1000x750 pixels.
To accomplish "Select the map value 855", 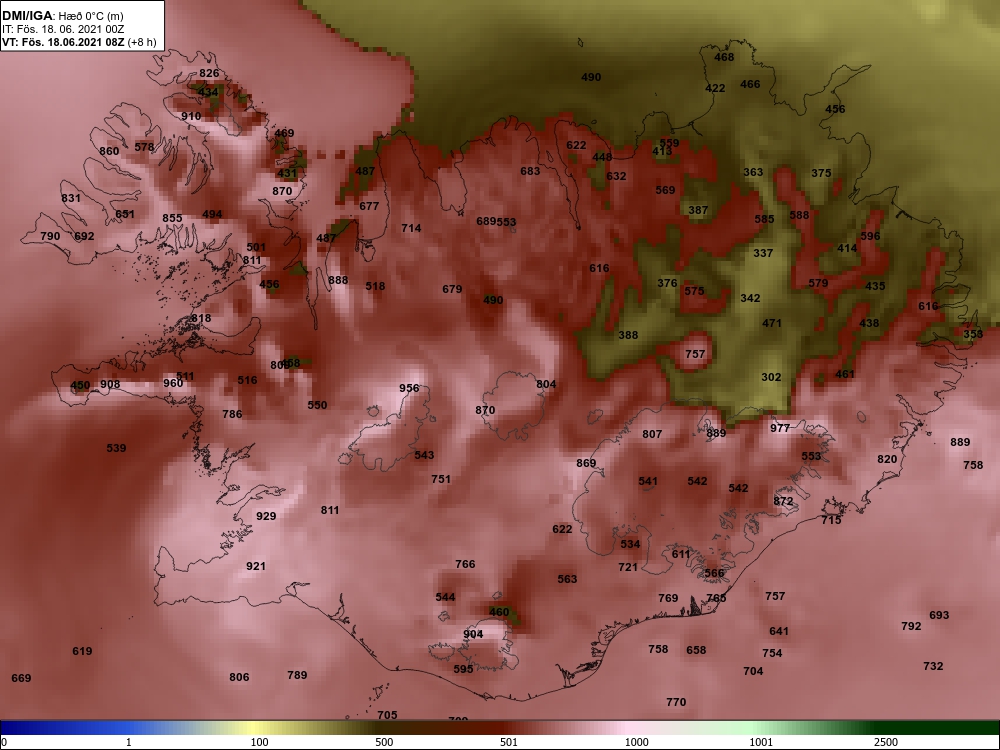I will tap(172, 218).
